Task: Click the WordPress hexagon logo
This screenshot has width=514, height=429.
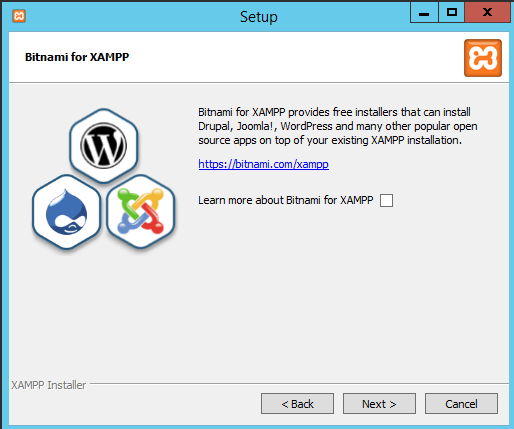Action: pos(104,146)
